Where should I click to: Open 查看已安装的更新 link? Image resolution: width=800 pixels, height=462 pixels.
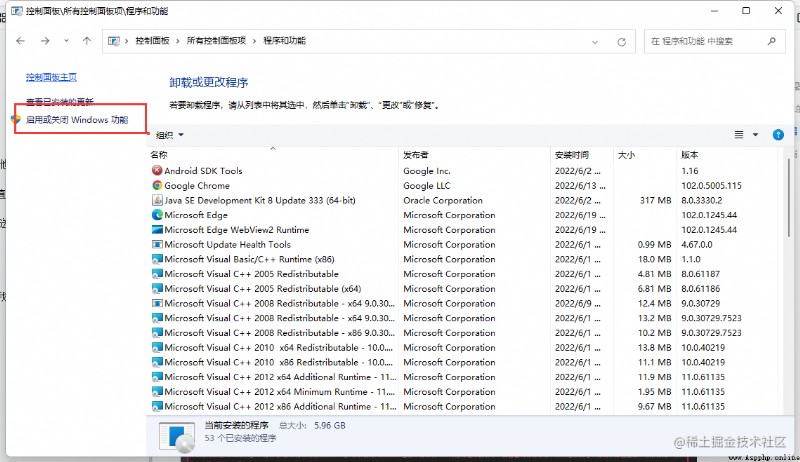60,101
